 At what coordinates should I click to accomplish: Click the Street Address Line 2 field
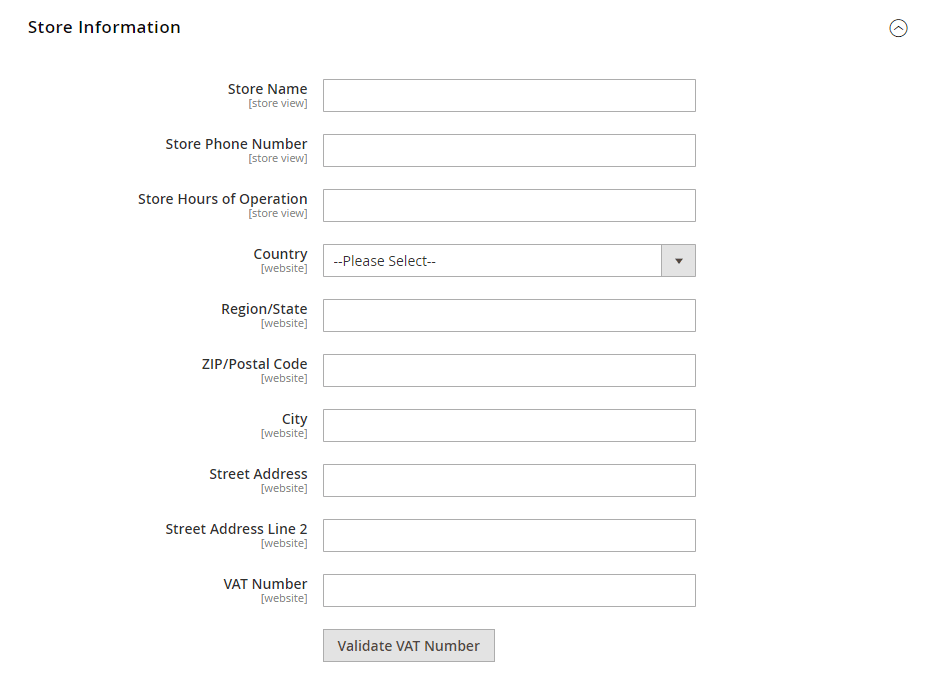pos(509,536)
